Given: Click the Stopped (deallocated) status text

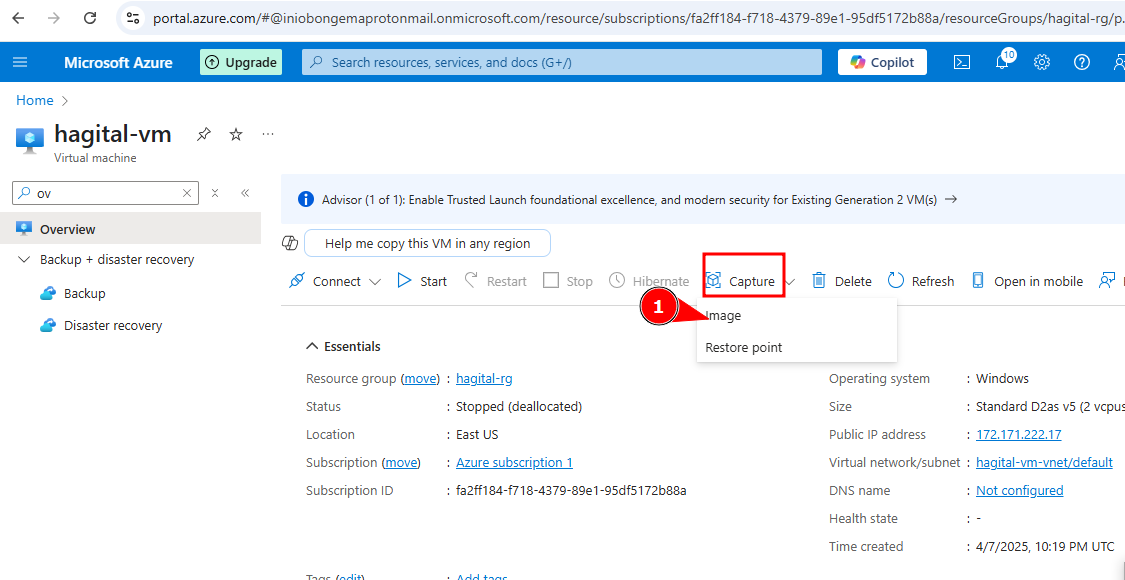Looking at the screenshot, I should tap(519, 406).
